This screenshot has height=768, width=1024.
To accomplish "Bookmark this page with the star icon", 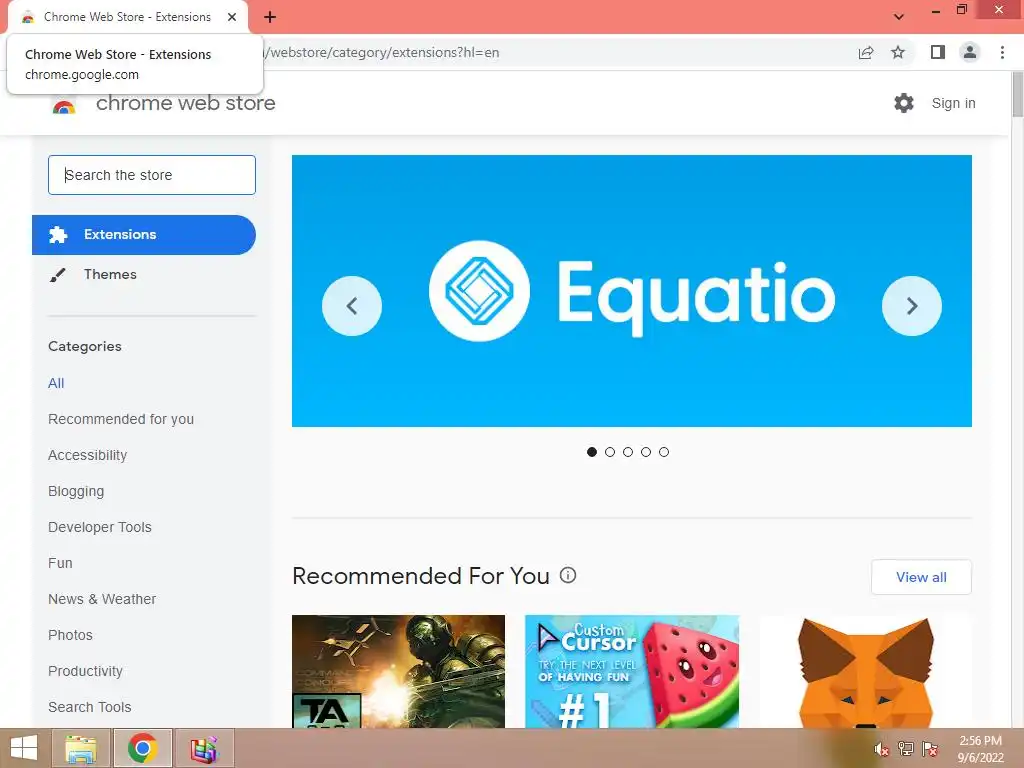I will click(898, 52).
